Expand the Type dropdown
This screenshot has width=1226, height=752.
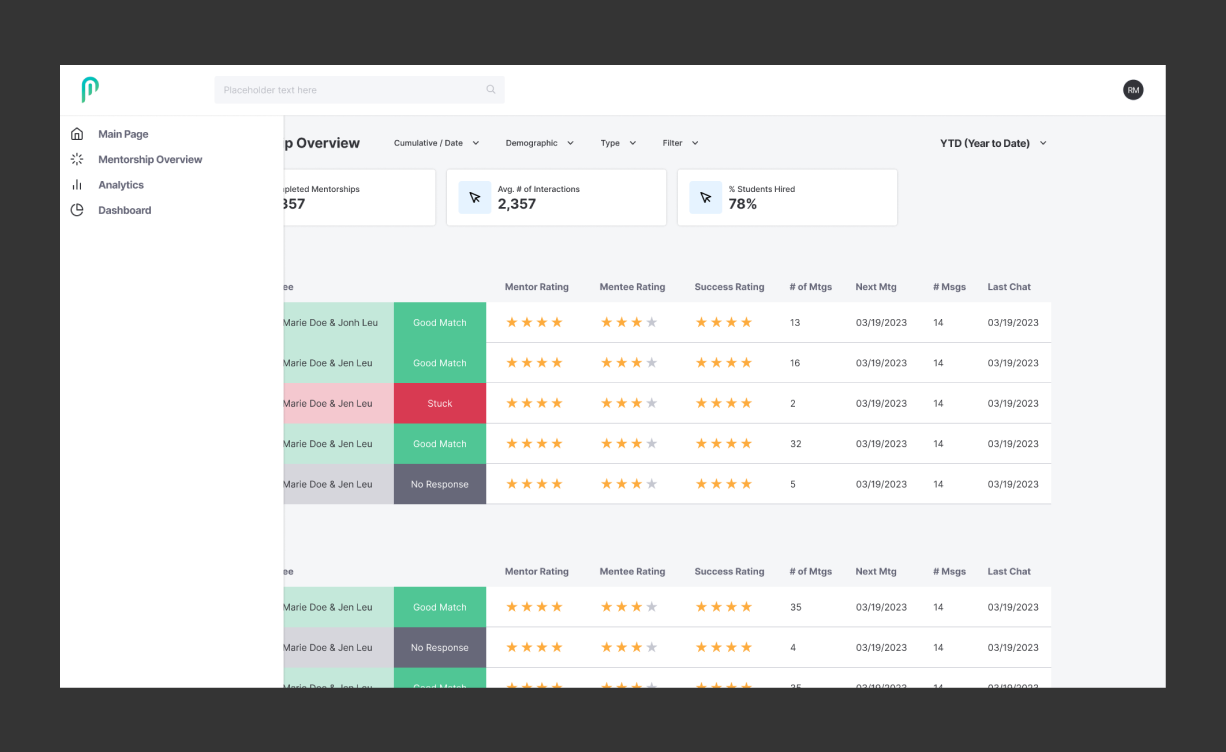618,143
